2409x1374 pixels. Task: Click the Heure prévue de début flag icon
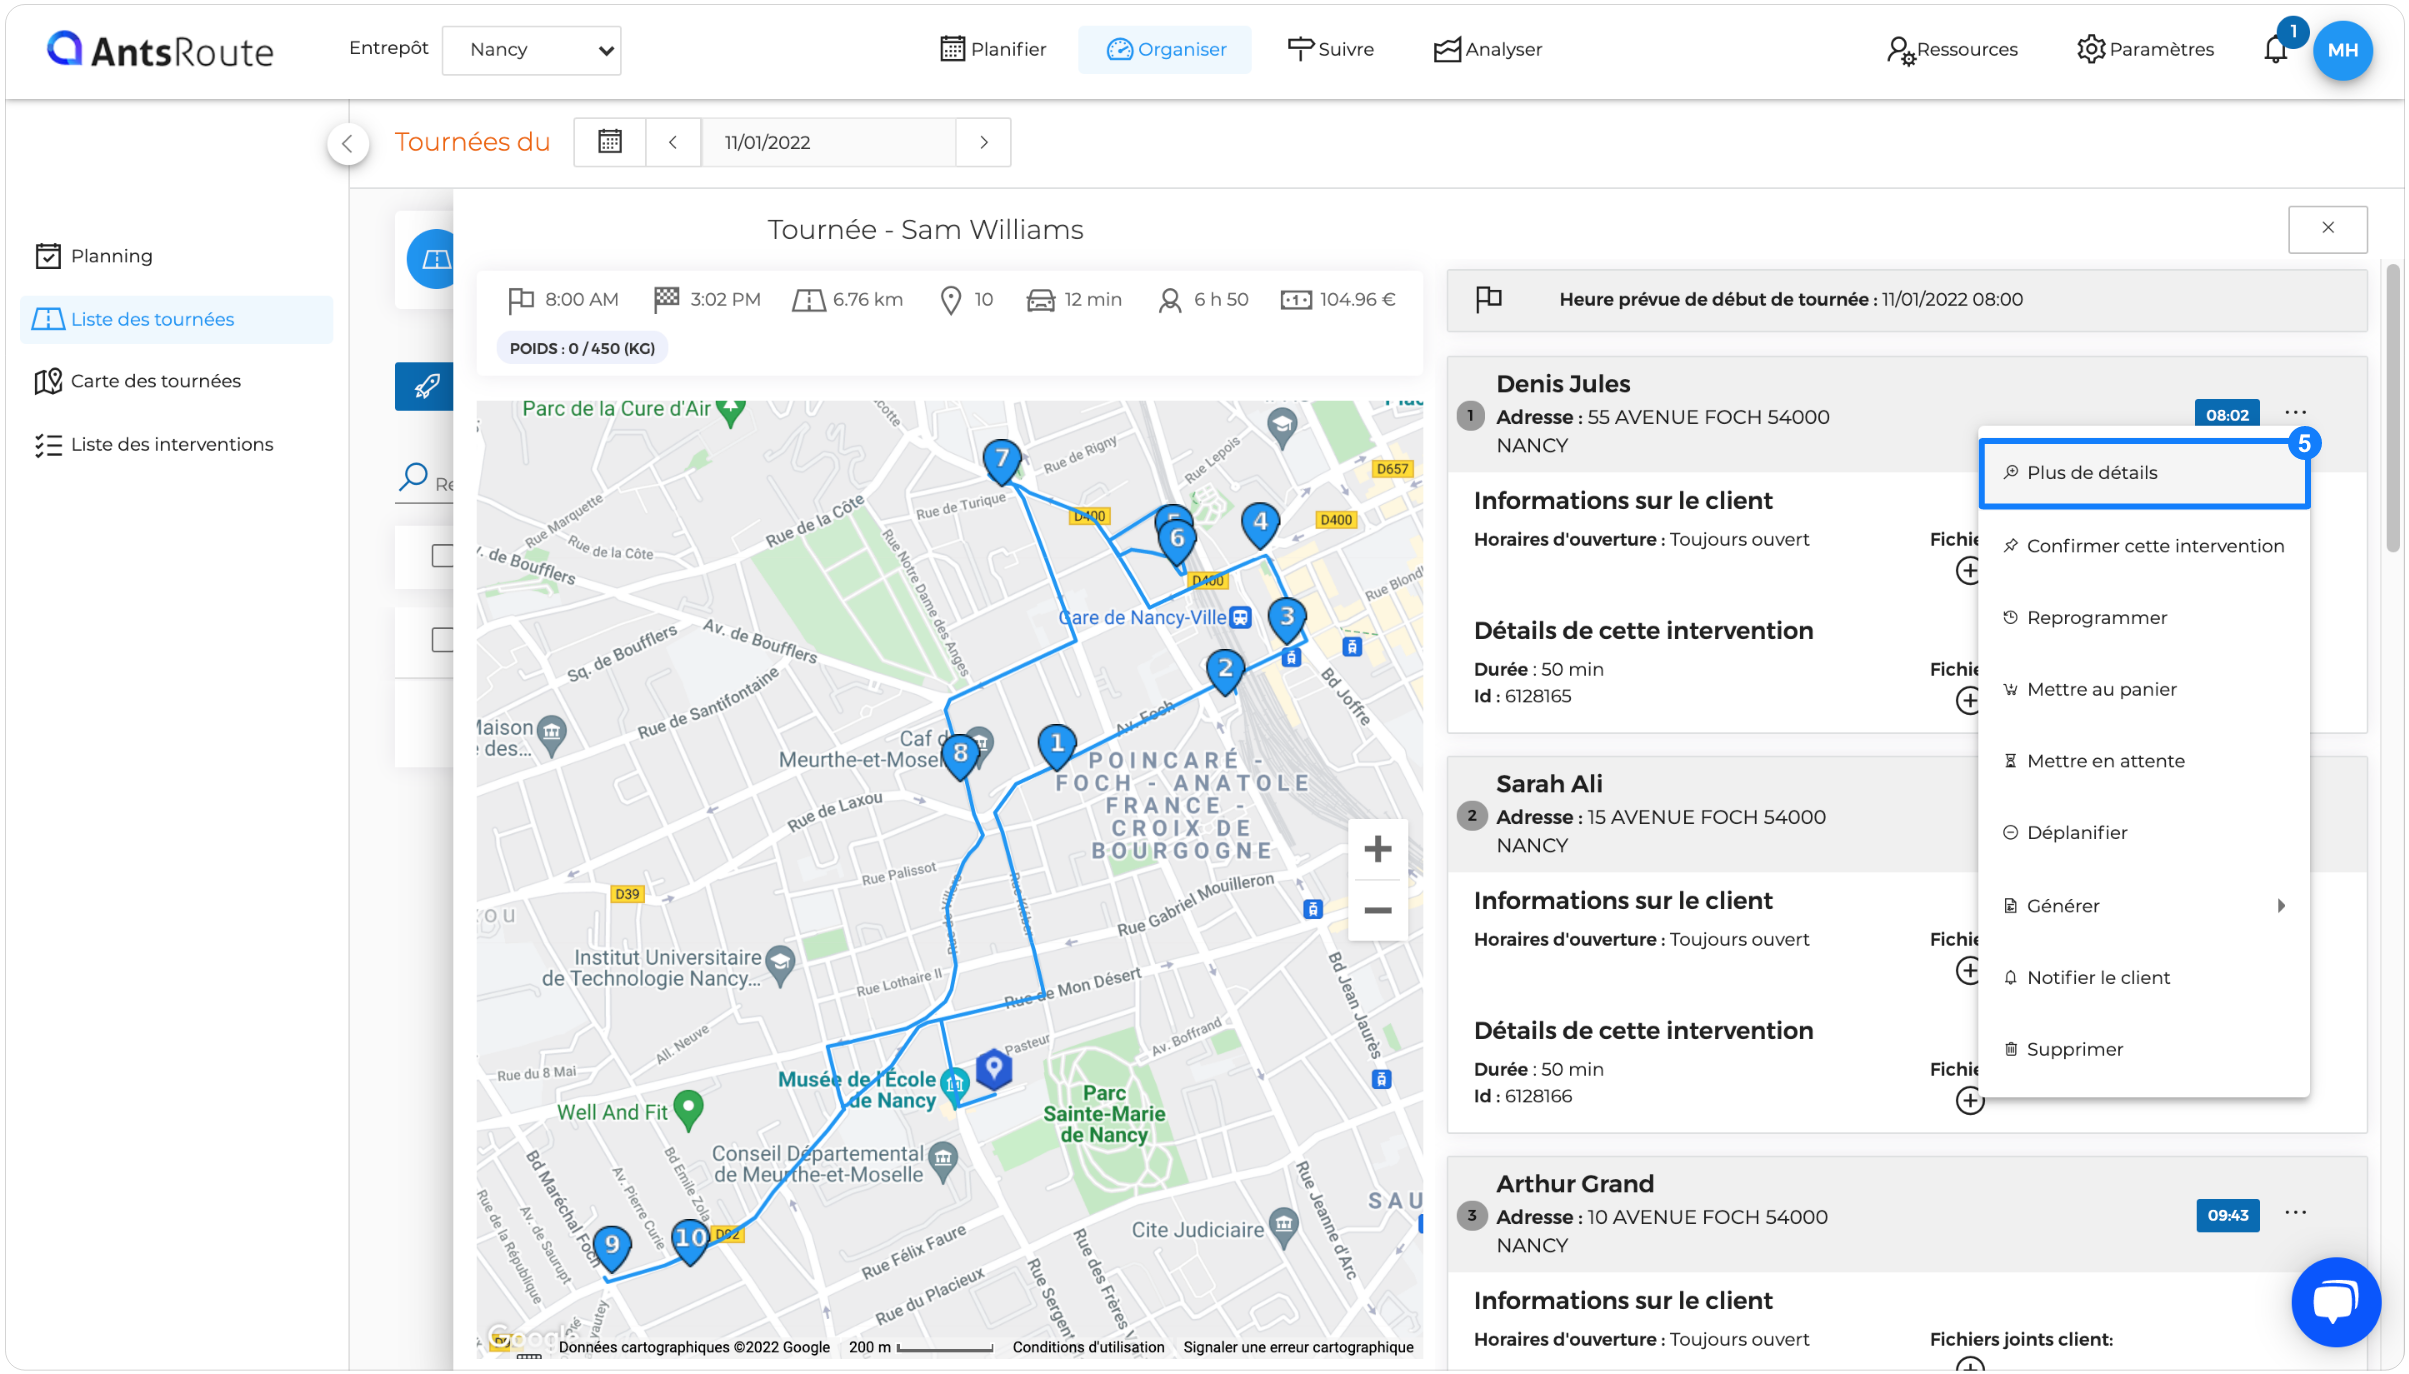[x=1488, y=299]
